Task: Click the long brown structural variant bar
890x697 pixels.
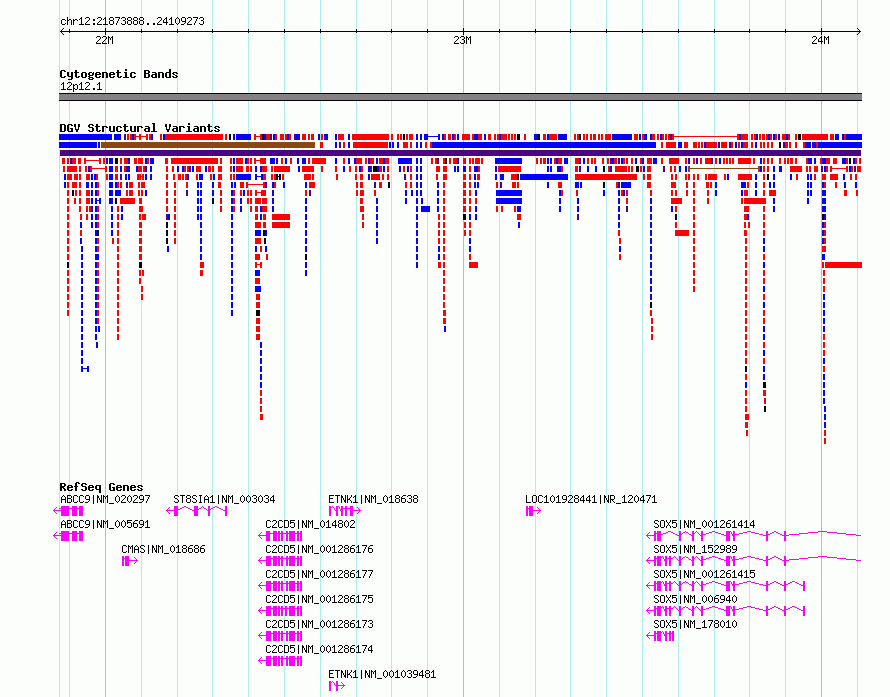Action: [208, 145]
